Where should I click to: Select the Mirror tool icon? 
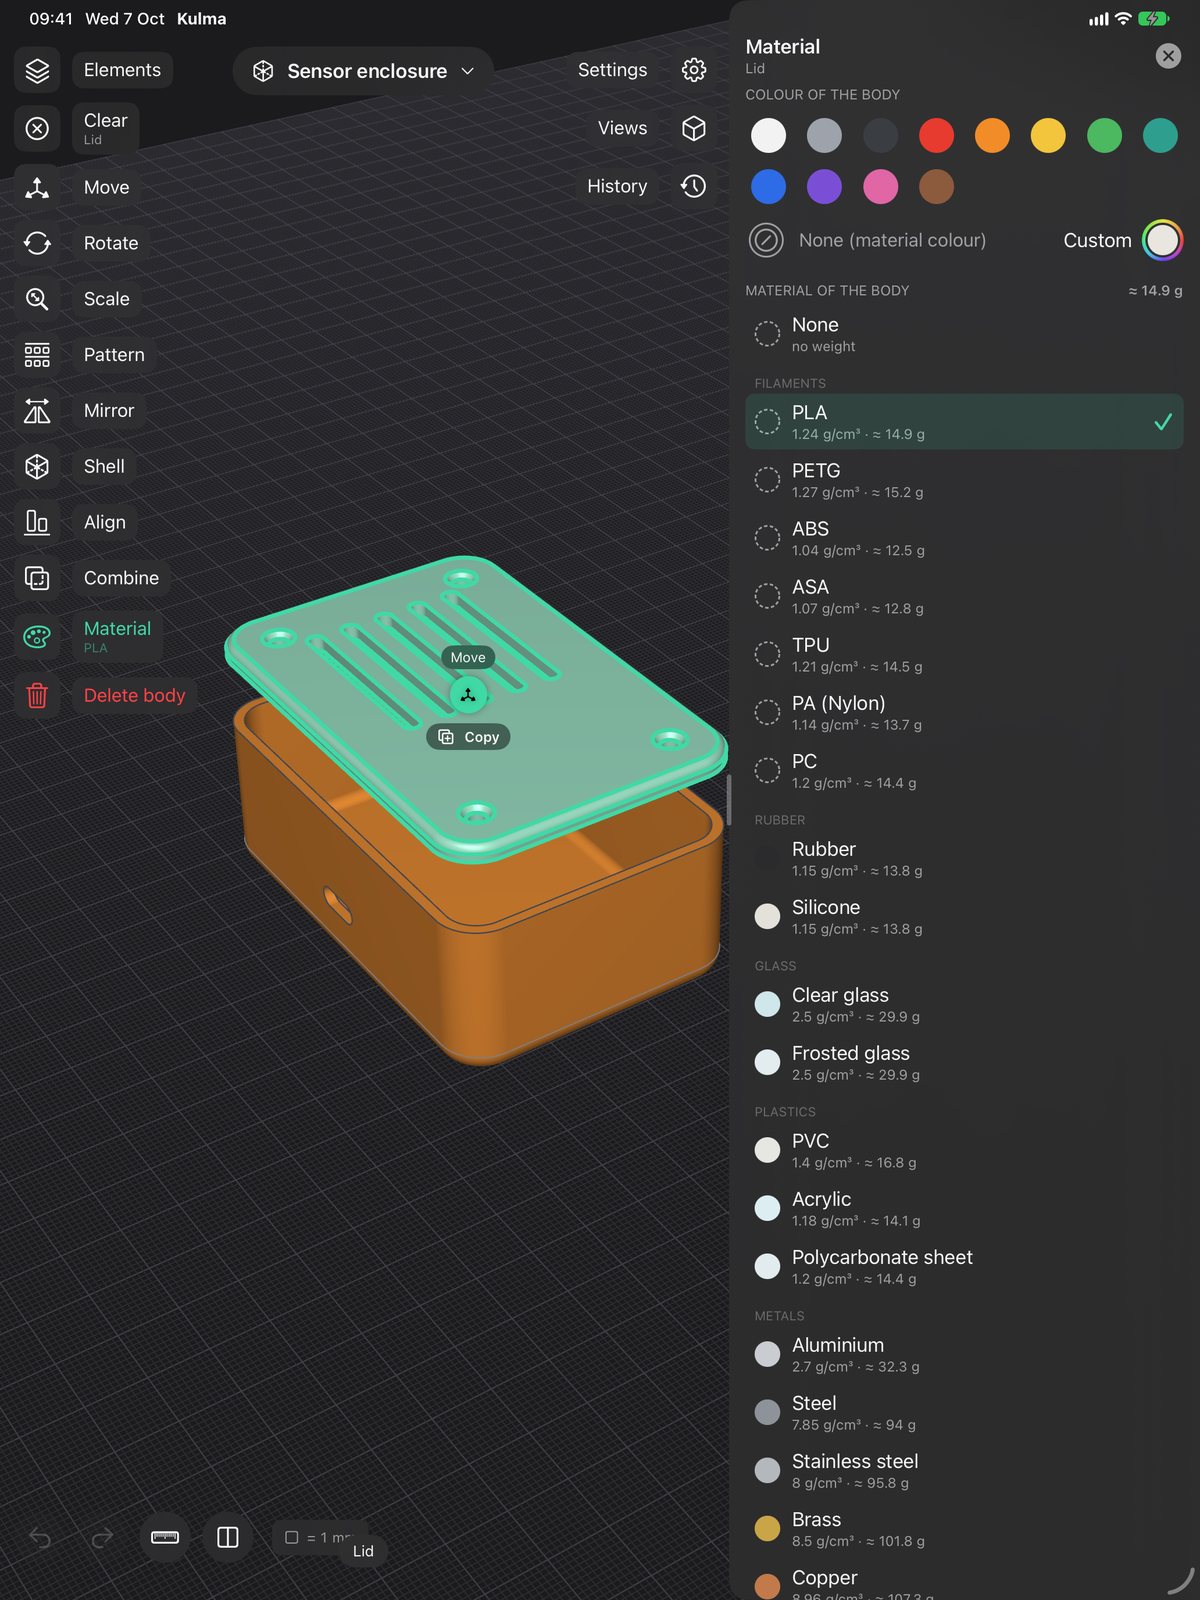(37, 411)
